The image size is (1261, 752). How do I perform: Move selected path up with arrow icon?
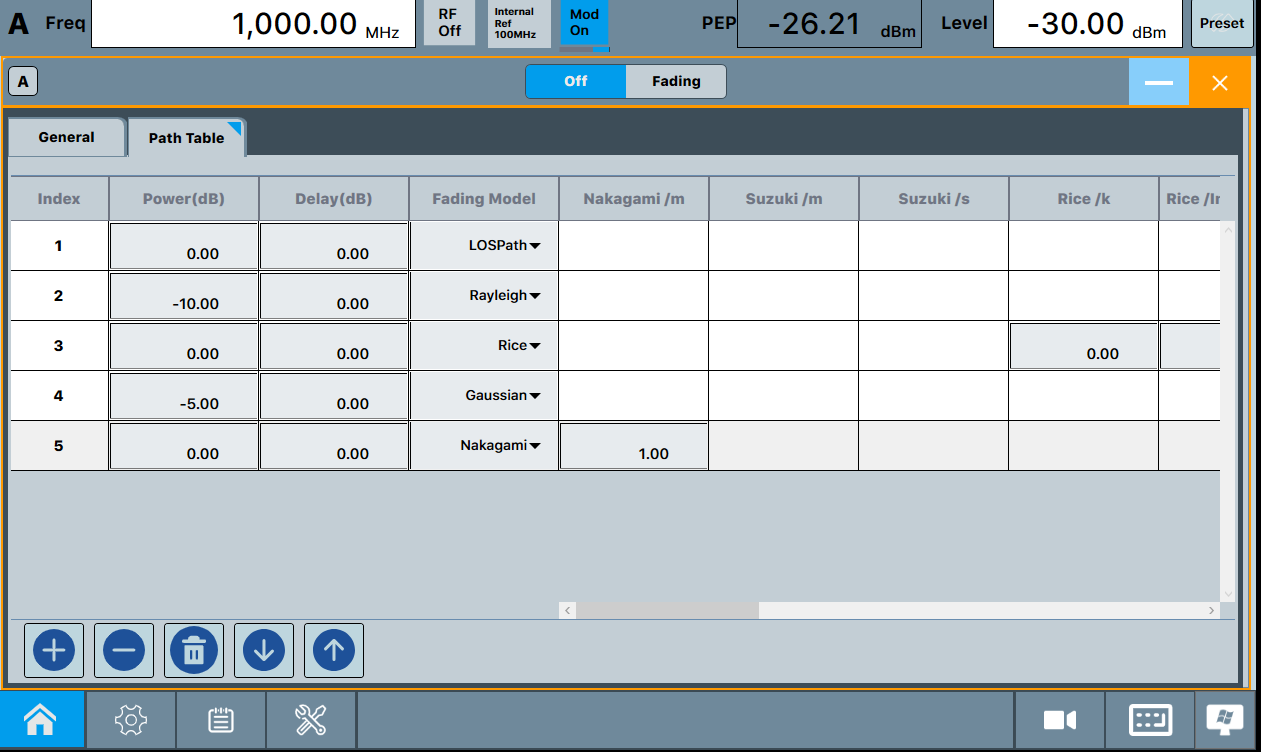click(x=334, y=651)
